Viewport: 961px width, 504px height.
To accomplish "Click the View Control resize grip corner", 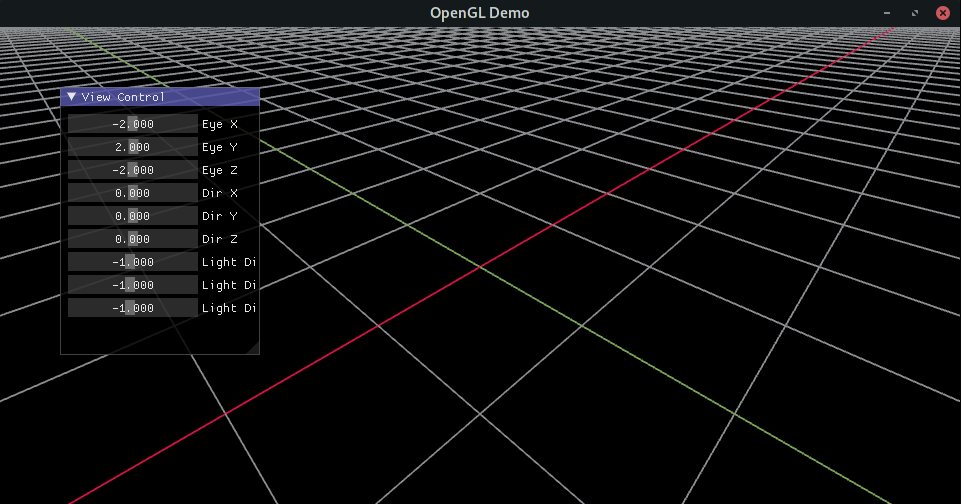I will [x=253, y=348].
